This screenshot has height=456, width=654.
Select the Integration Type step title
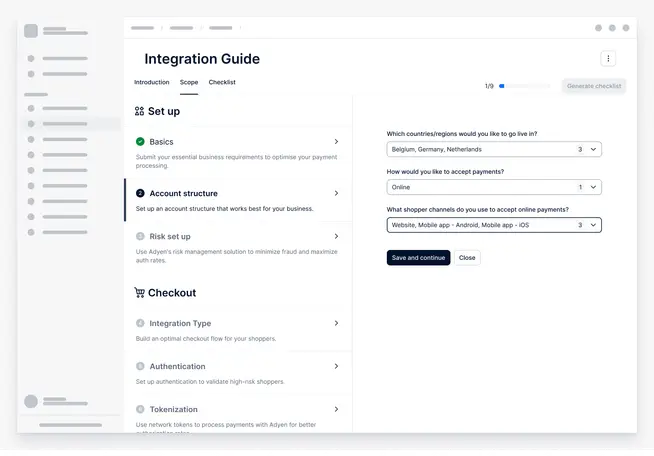180,323
